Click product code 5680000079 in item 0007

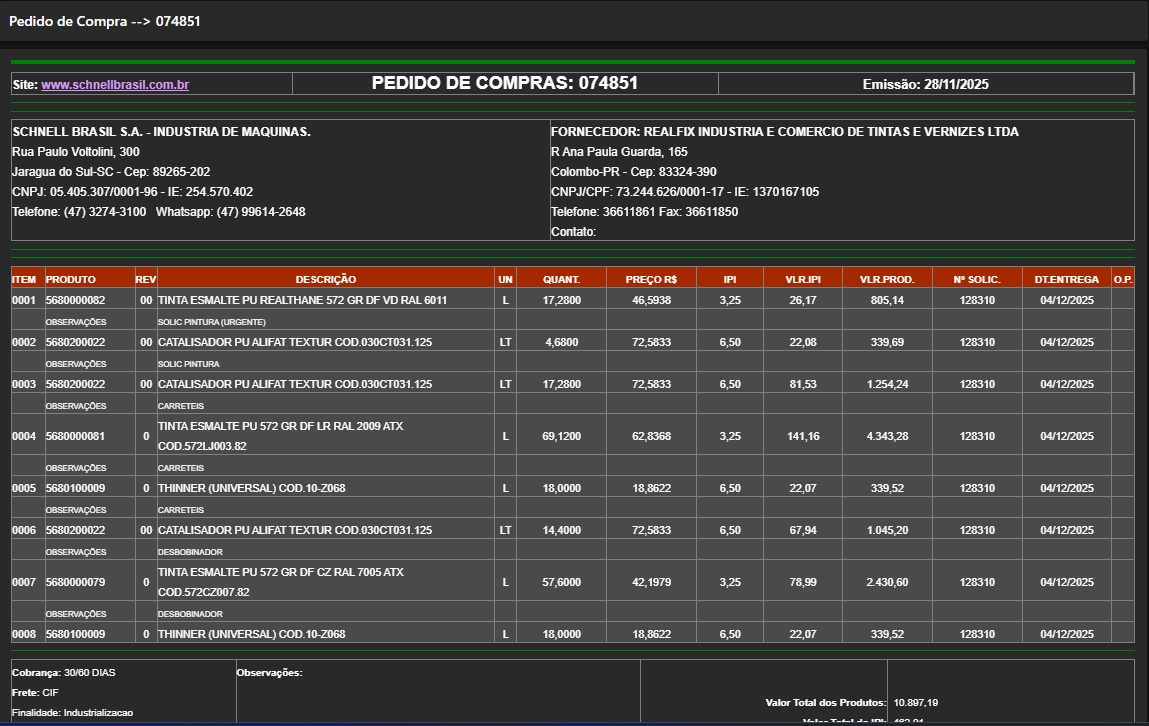(x=76, y=582)
